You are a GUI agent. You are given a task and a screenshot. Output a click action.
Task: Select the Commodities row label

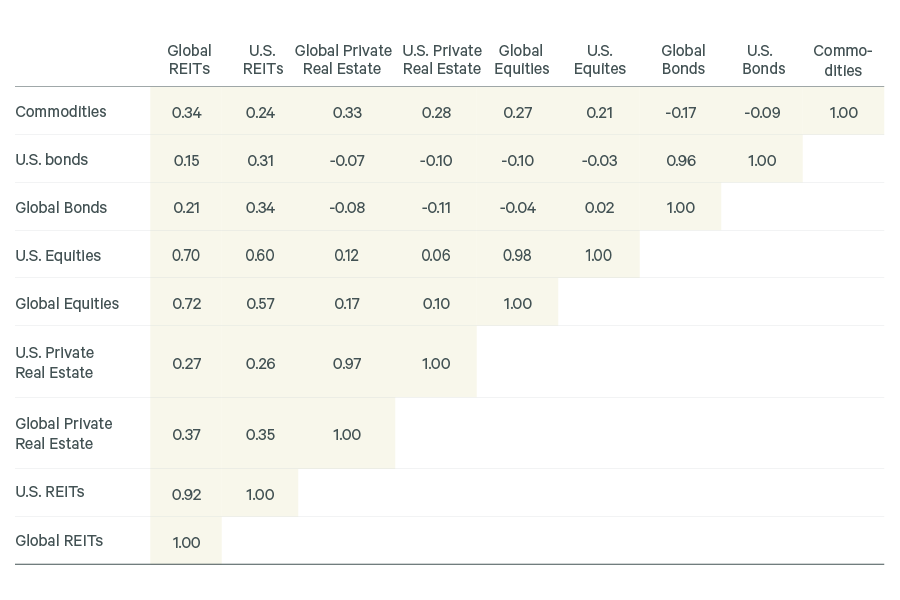[x=61, y=112]
